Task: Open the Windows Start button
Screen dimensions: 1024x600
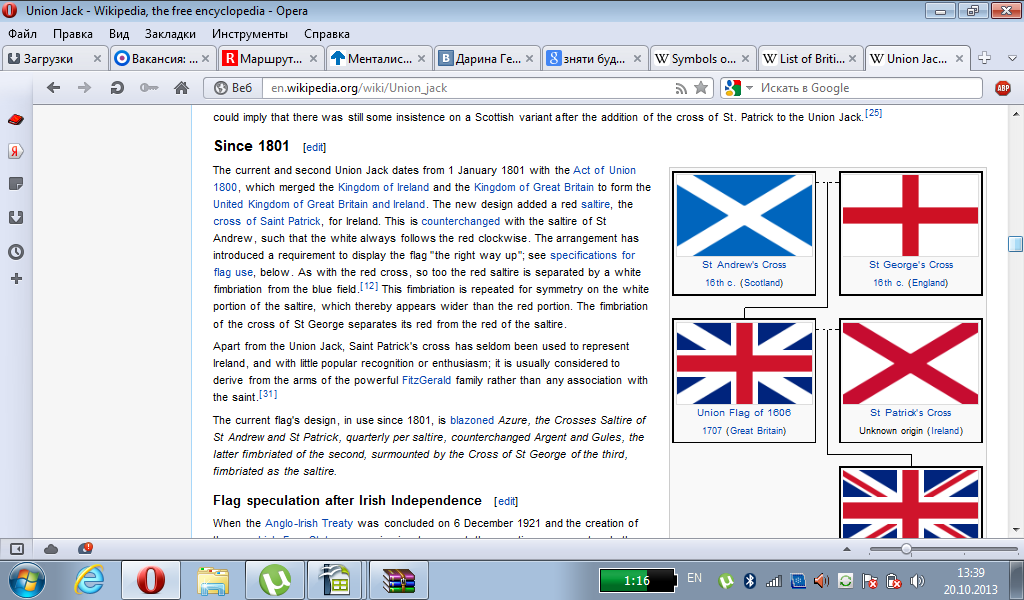Action: coord(26,580)
